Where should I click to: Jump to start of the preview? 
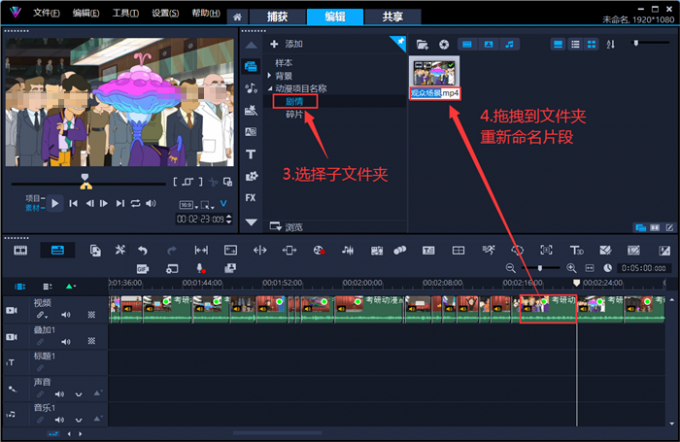[73, 203]
